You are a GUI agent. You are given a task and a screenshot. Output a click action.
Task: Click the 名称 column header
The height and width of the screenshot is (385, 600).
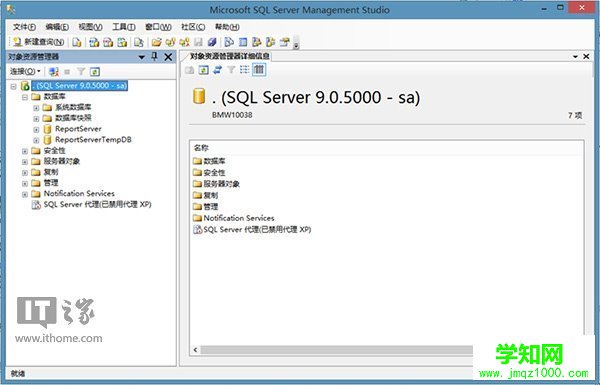201,148
